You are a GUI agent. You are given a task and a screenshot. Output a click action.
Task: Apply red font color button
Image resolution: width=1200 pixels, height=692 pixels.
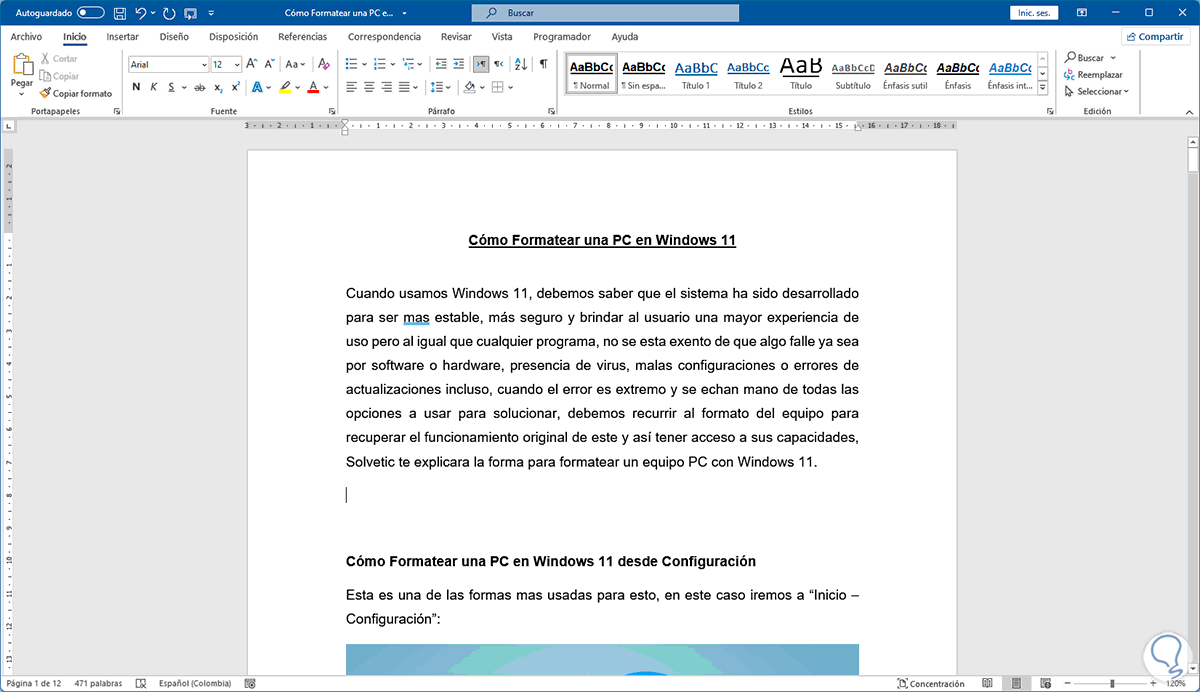pos(313,87)
